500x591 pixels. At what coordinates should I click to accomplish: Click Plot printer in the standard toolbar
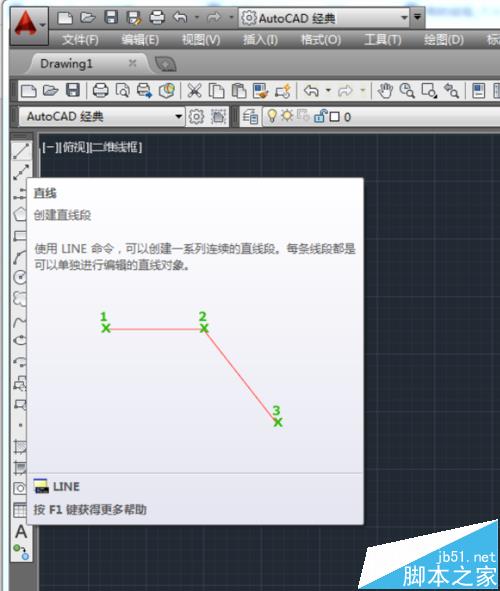pos(101,91)
